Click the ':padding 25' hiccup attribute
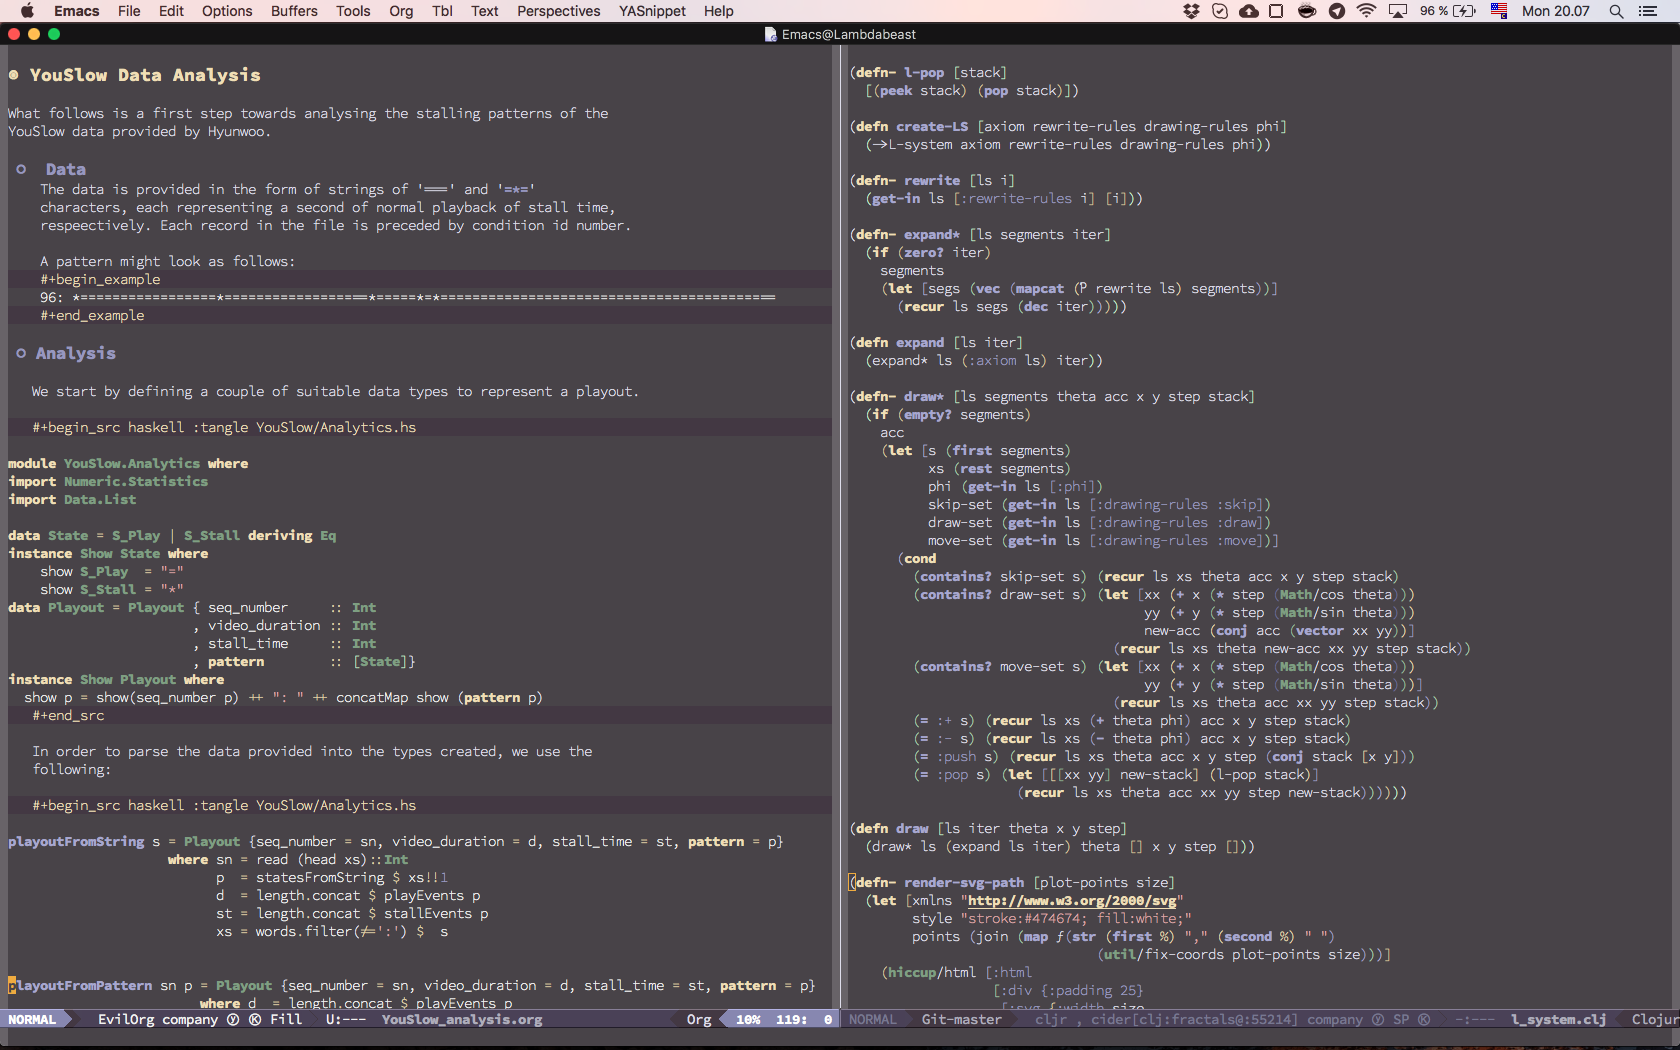1680x1050 pixels. coord(1092,991)
